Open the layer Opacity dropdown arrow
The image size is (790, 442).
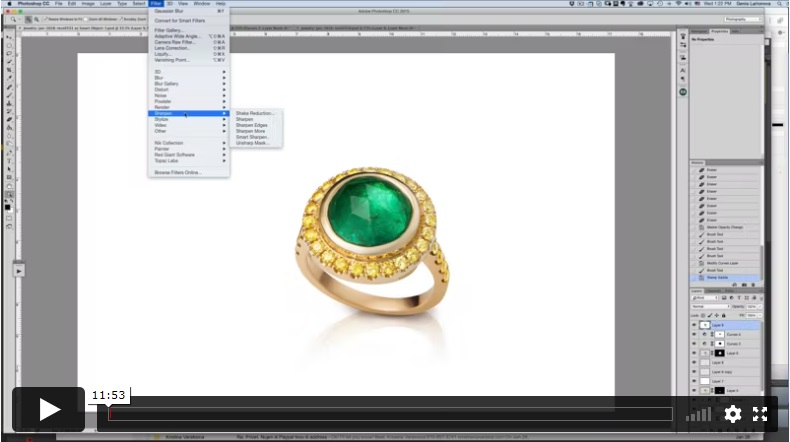[x=760, y=306]
